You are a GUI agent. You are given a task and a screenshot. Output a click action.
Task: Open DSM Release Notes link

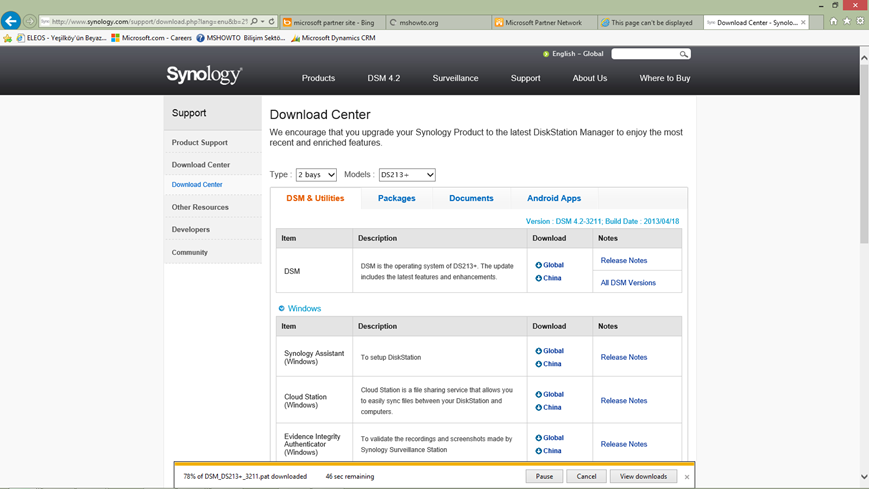coord(623,261)
